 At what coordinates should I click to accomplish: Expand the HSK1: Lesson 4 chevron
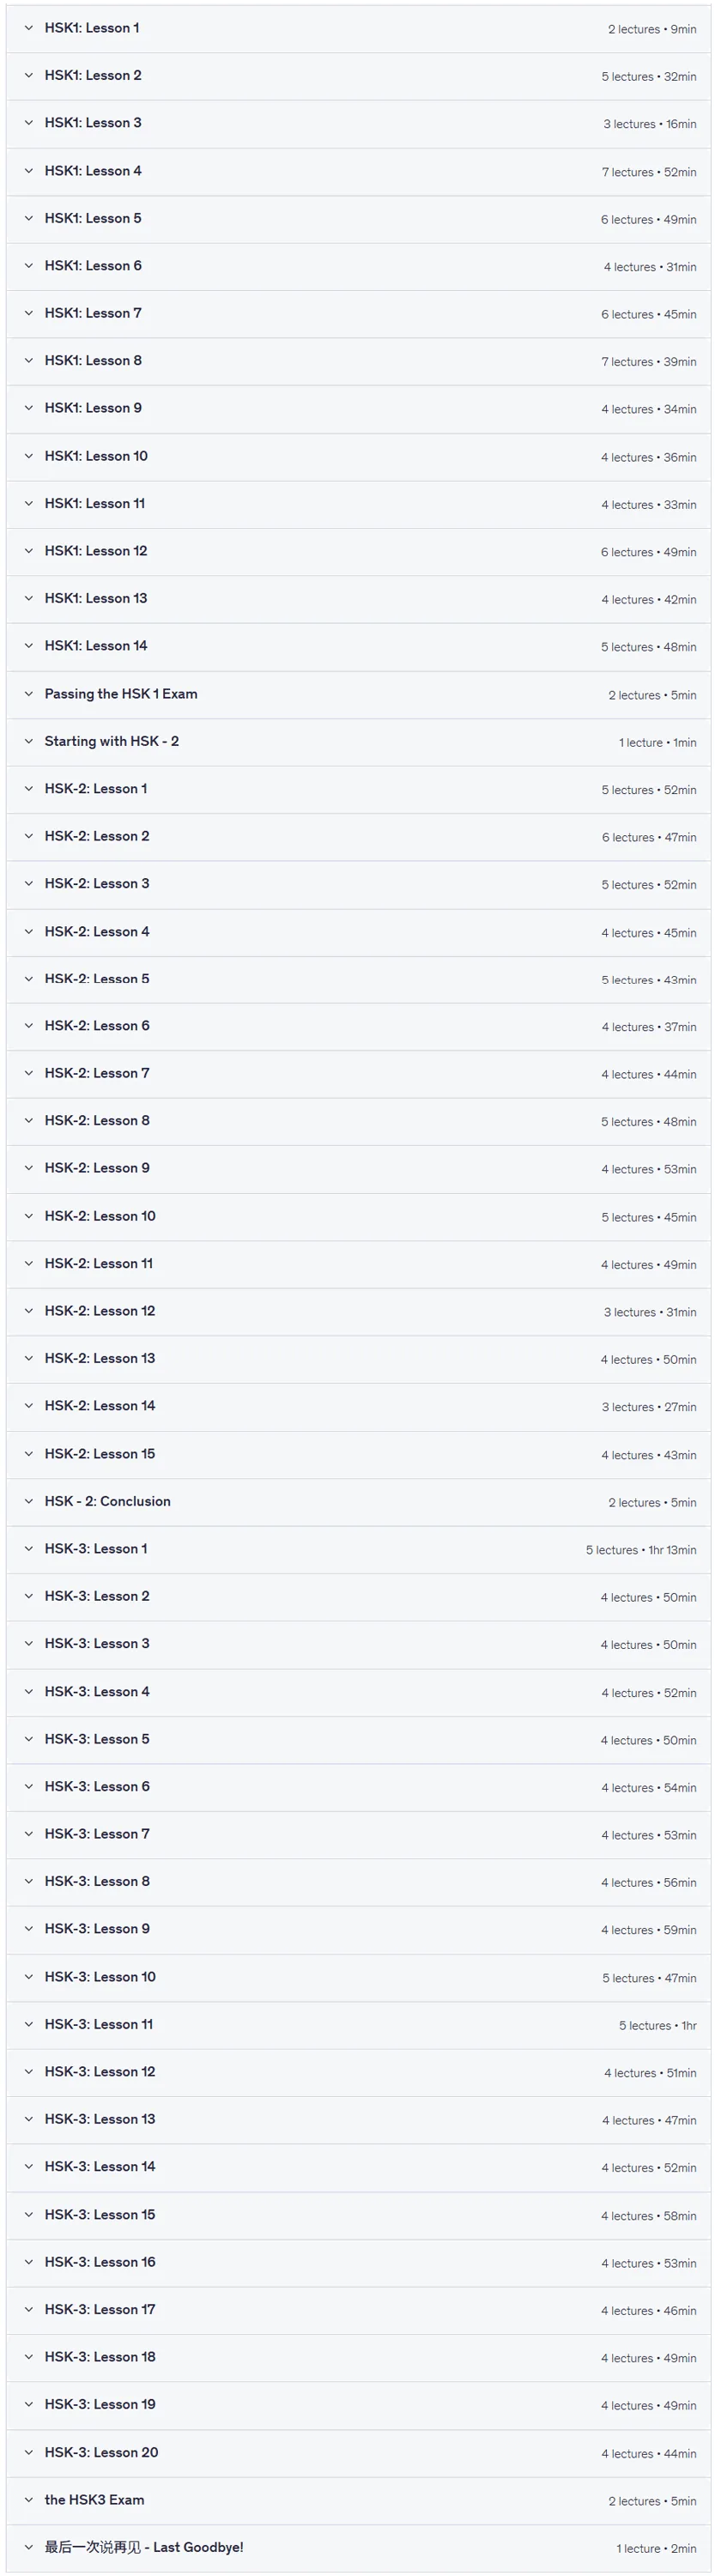pyautogui.click(x=29, y=171)
